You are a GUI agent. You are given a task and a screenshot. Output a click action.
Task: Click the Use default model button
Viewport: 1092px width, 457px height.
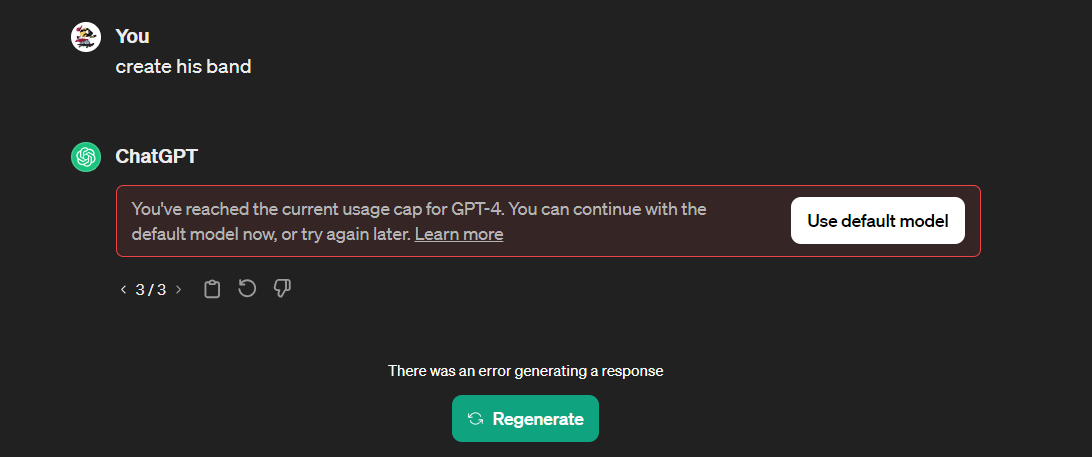pyautogui.click(x=877, y=221)
